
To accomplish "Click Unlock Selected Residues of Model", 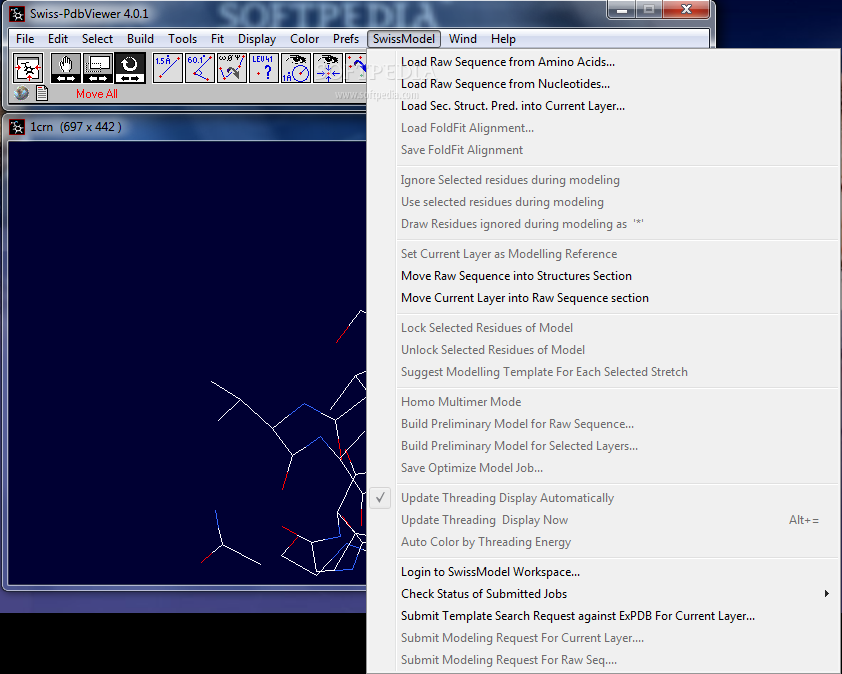I will pyautogui.click(x=603, y=350).
